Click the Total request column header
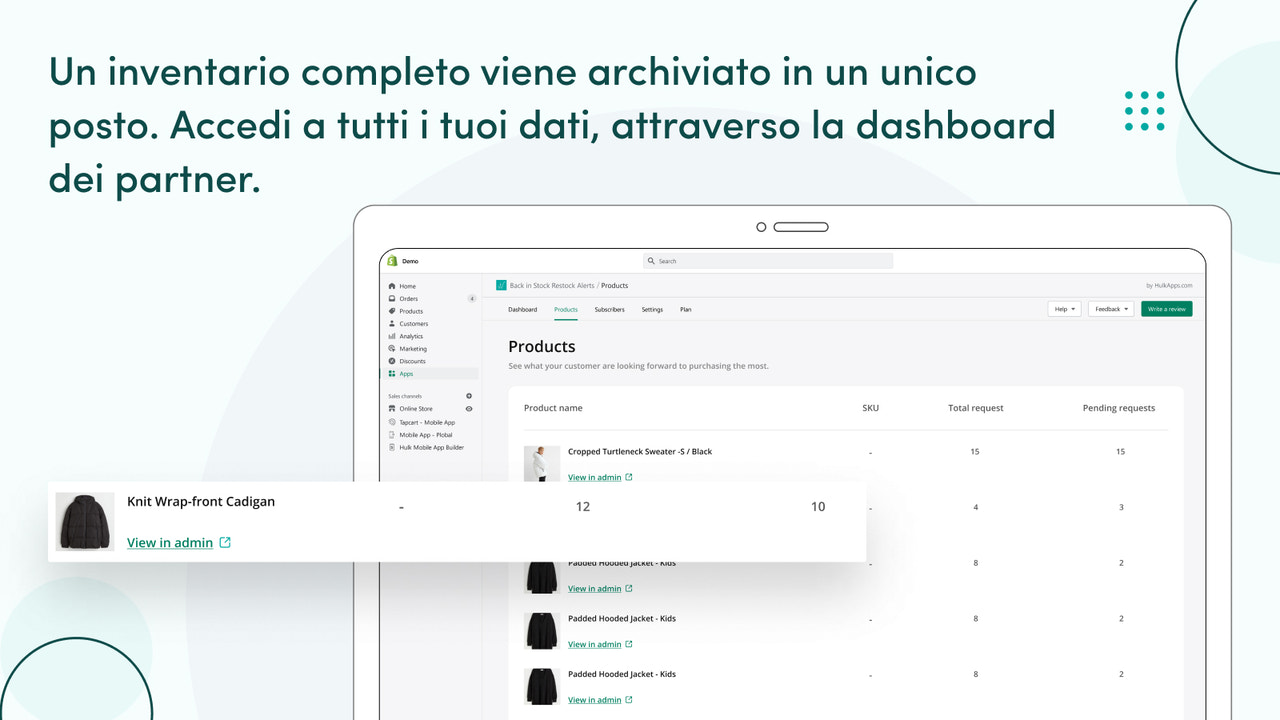Viewport: 1280px width, 720px height. pyautogui.click(x=976, y=408)
